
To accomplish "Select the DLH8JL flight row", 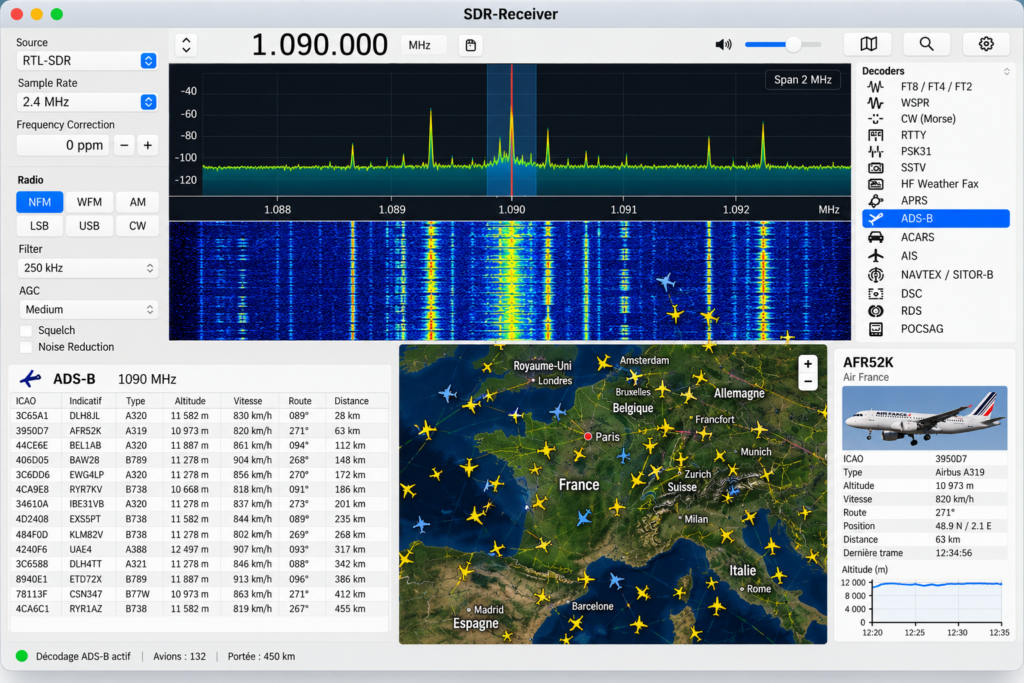I will coord(199,416).
